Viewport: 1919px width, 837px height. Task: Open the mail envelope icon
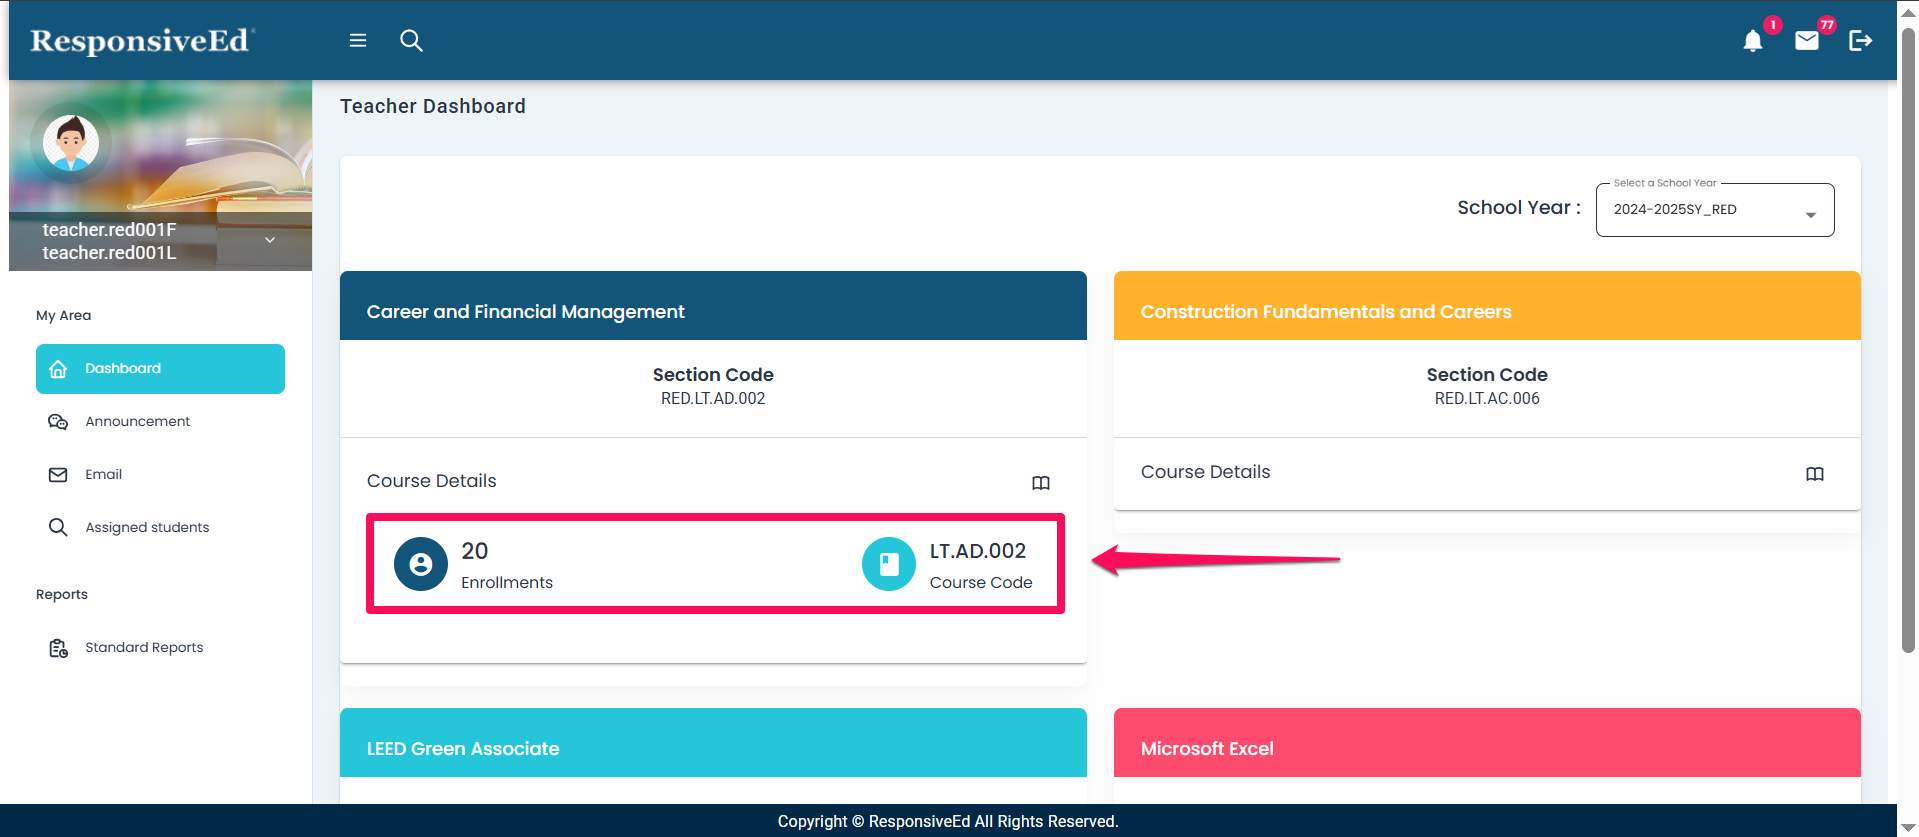pos(1806,41)
